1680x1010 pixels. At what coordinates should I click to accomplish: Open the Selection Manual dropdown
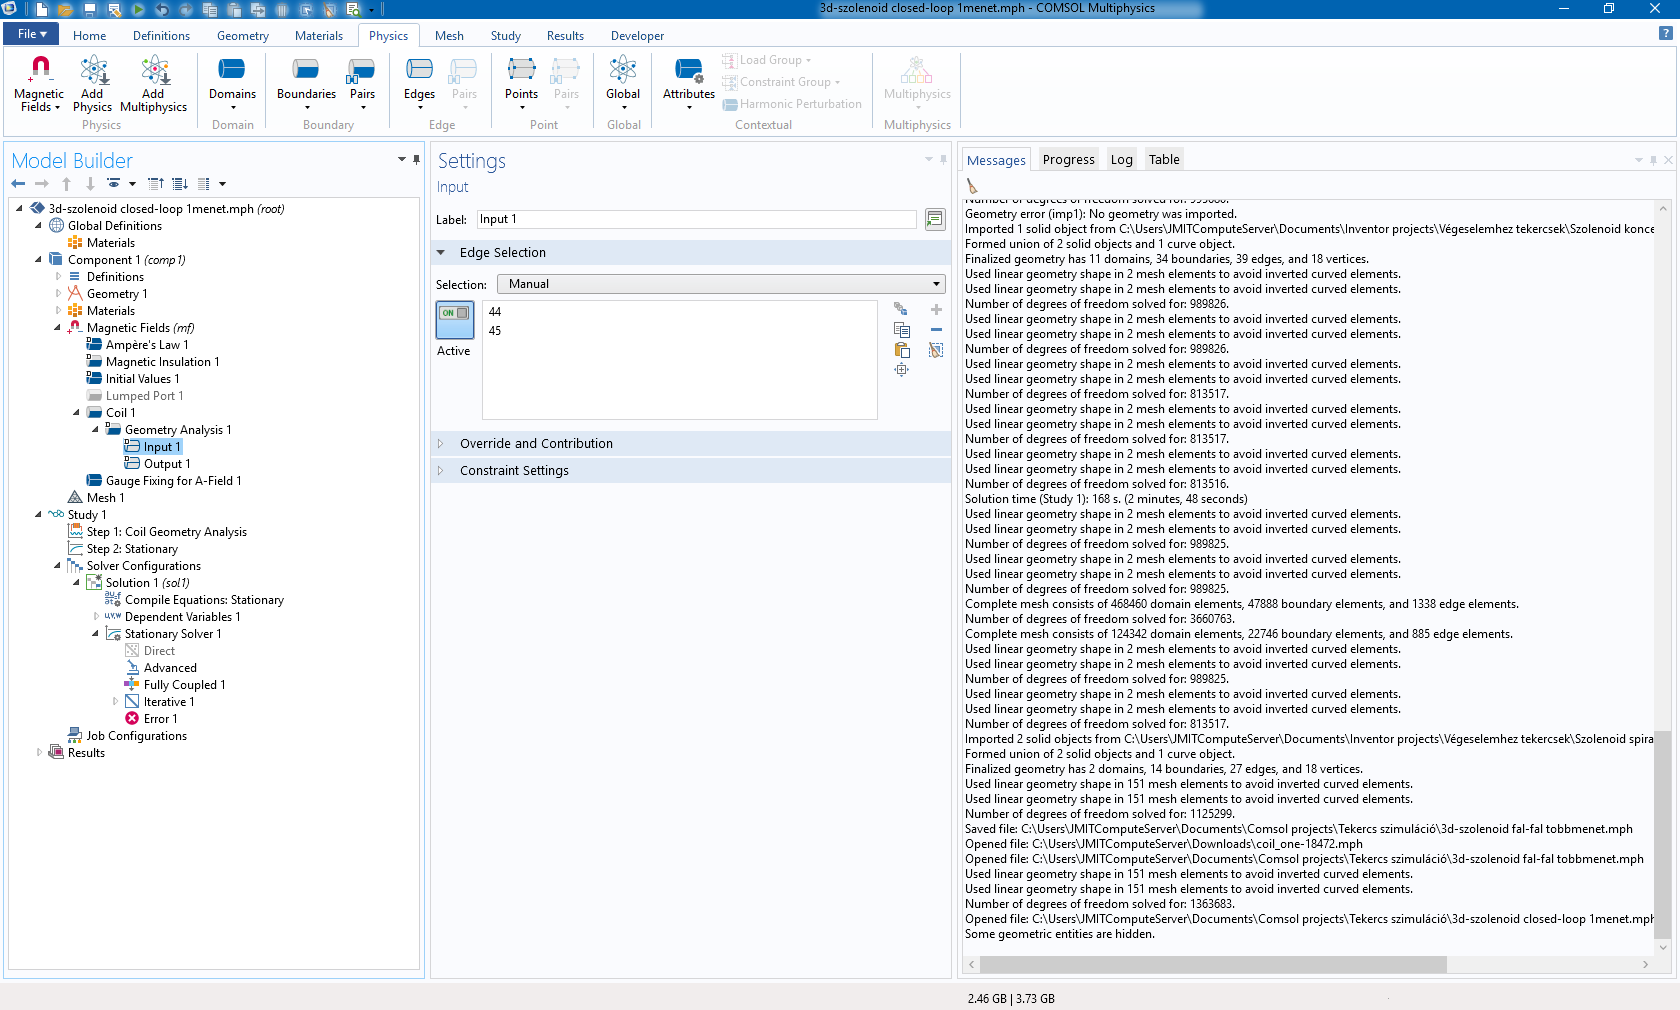click(720, 284)
